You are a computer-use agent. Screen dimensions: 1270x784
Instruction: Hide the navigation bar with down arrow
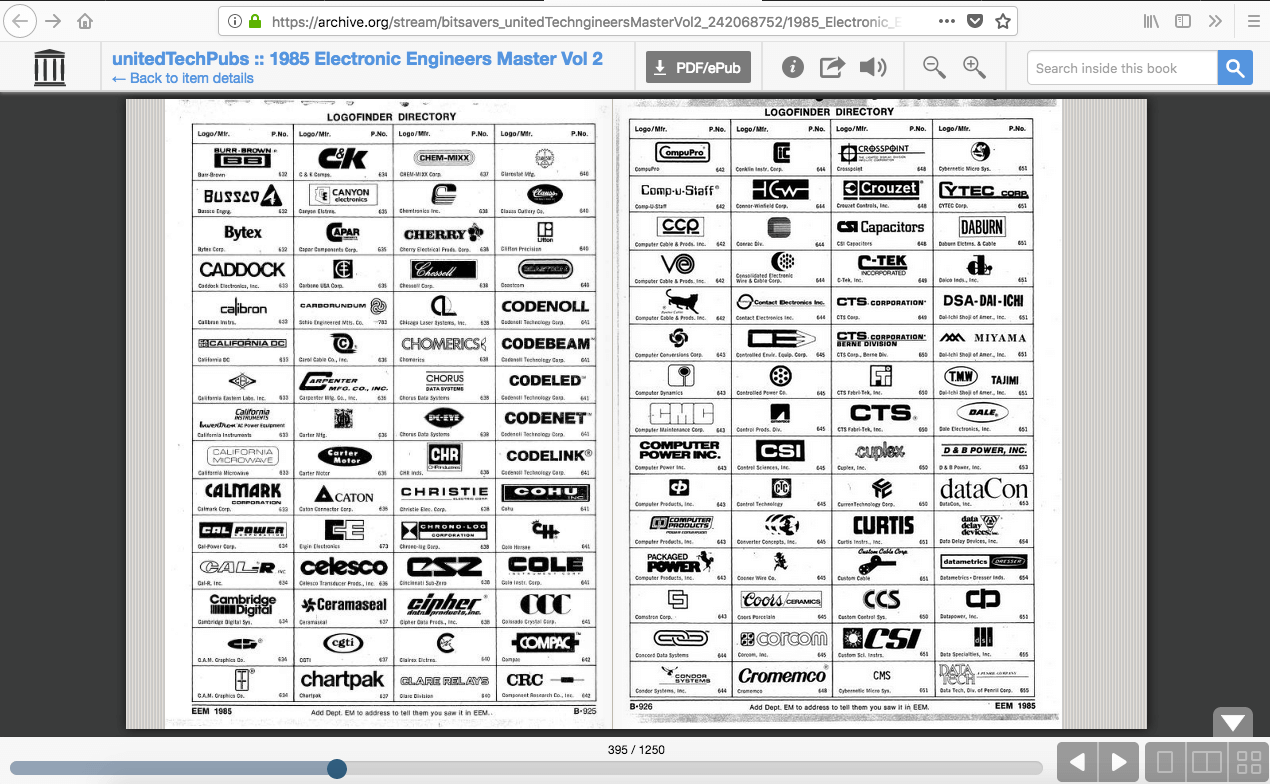tap(1233, 722)
